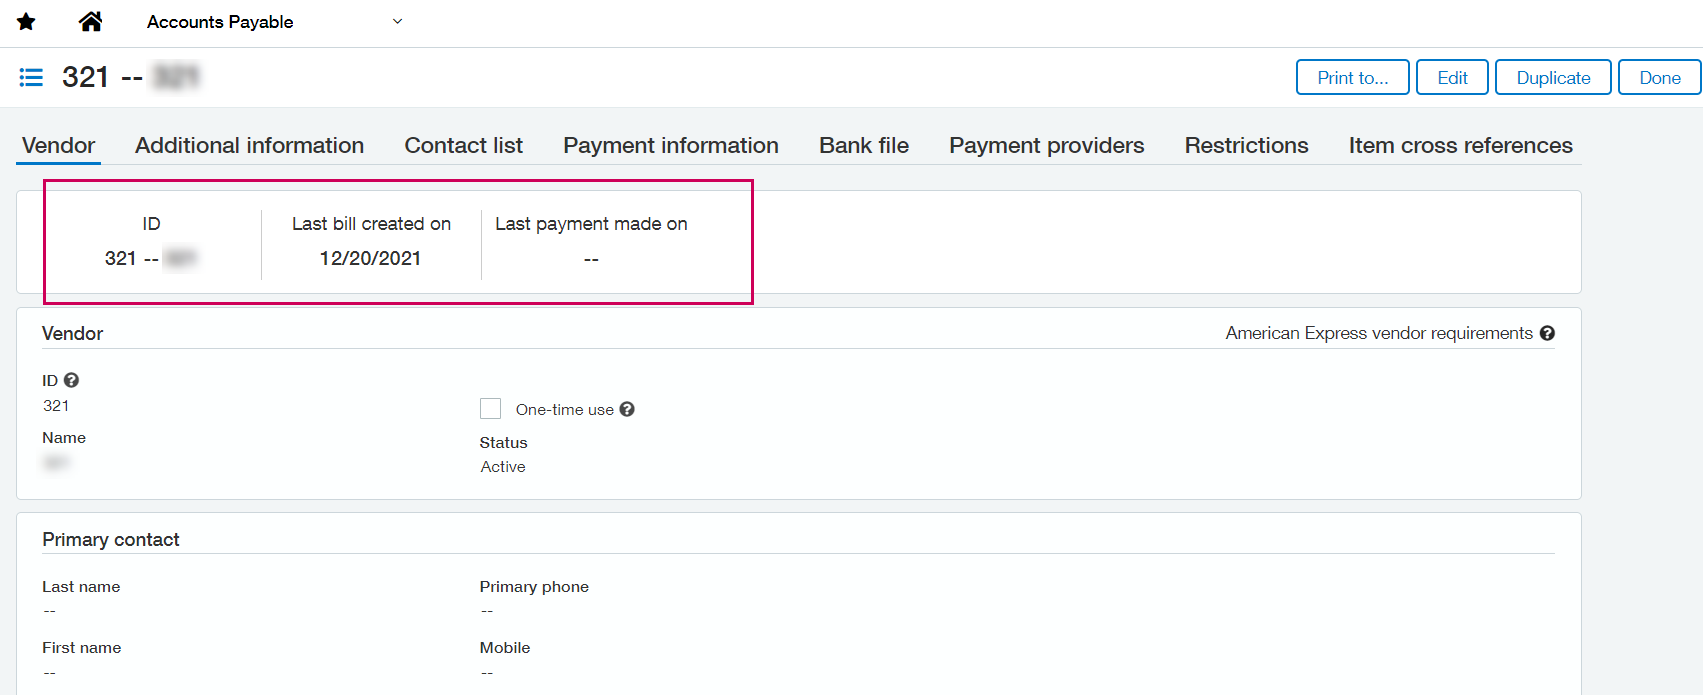The height and width of the screenshot is (695, 1703).
Task: Click the Print to... button
Action: click(x=1353, y=77)
